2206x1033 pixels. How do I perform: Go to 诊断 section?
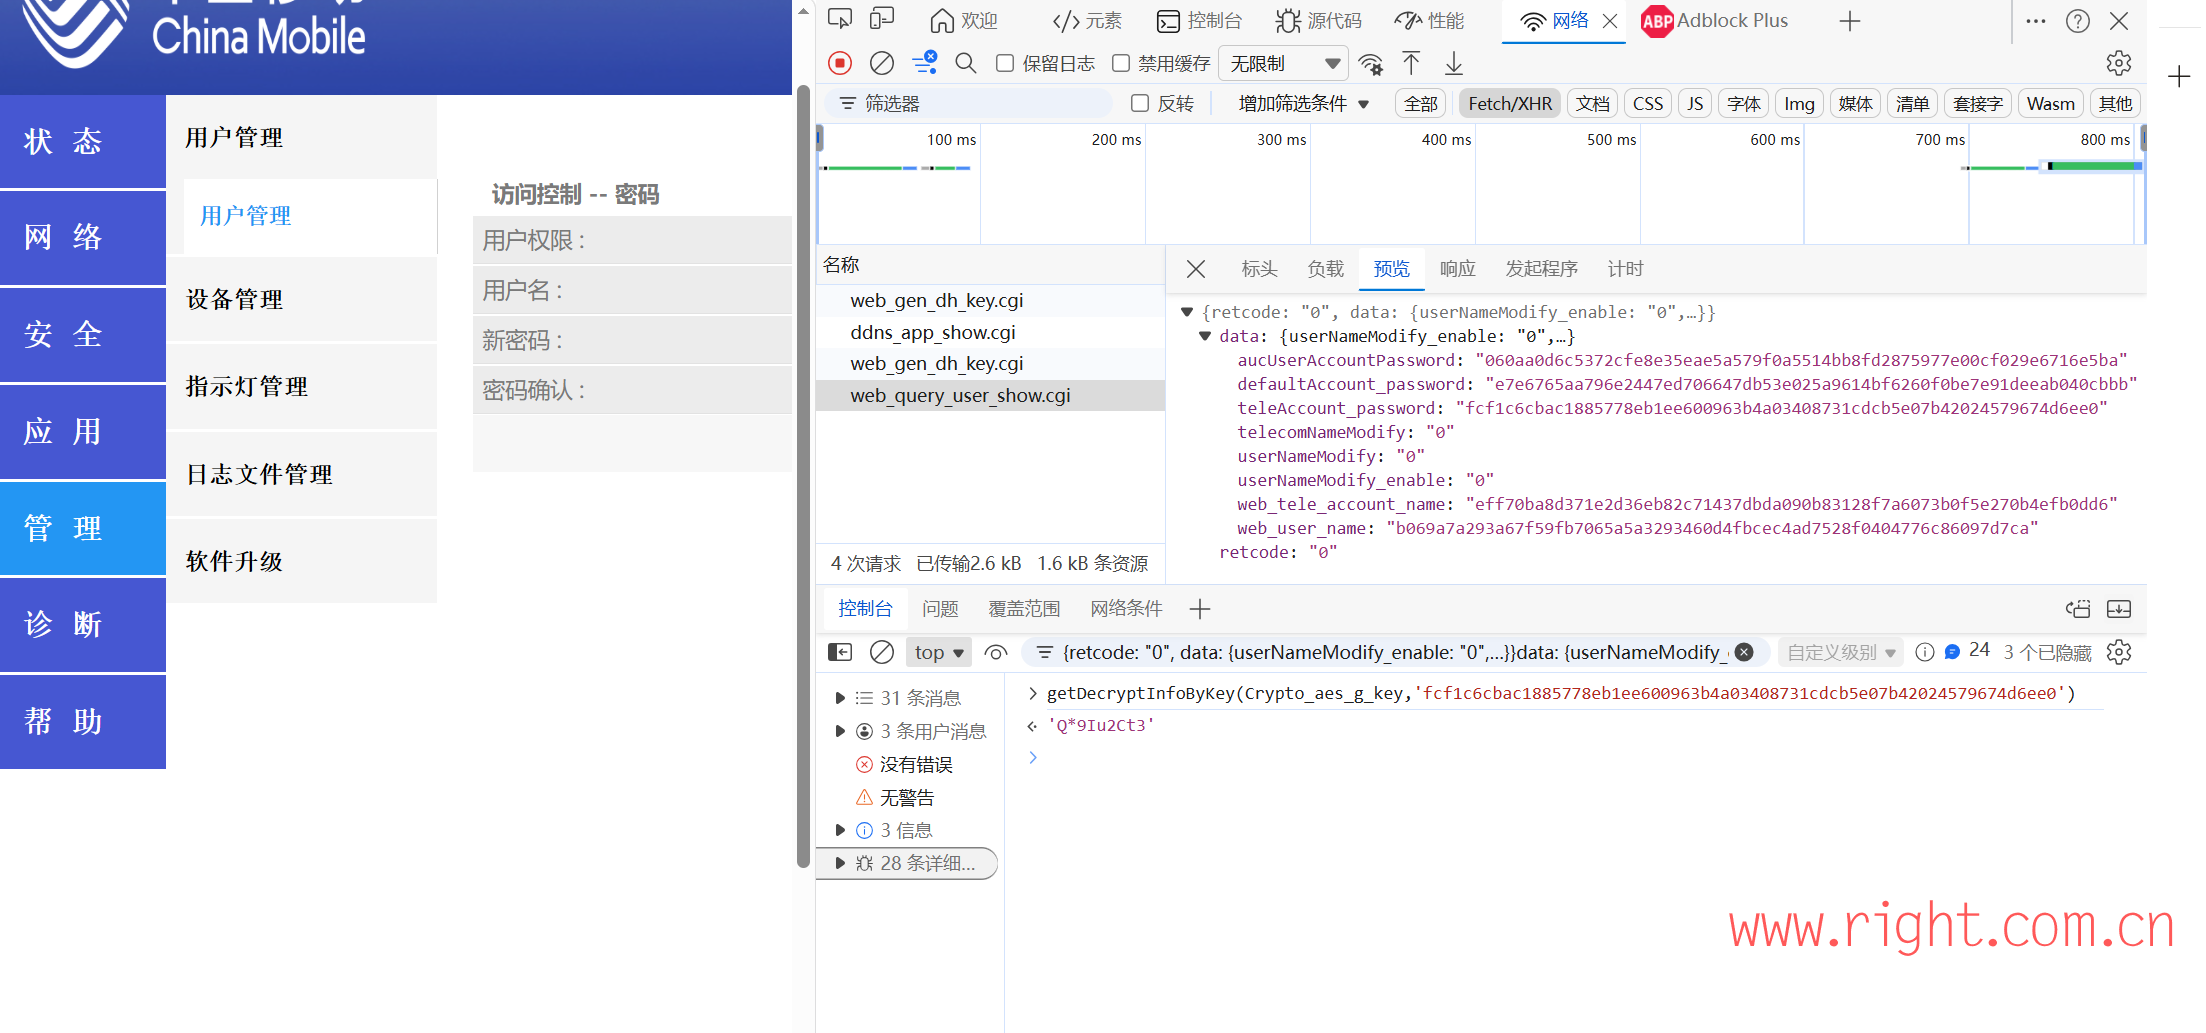[83, 624]
